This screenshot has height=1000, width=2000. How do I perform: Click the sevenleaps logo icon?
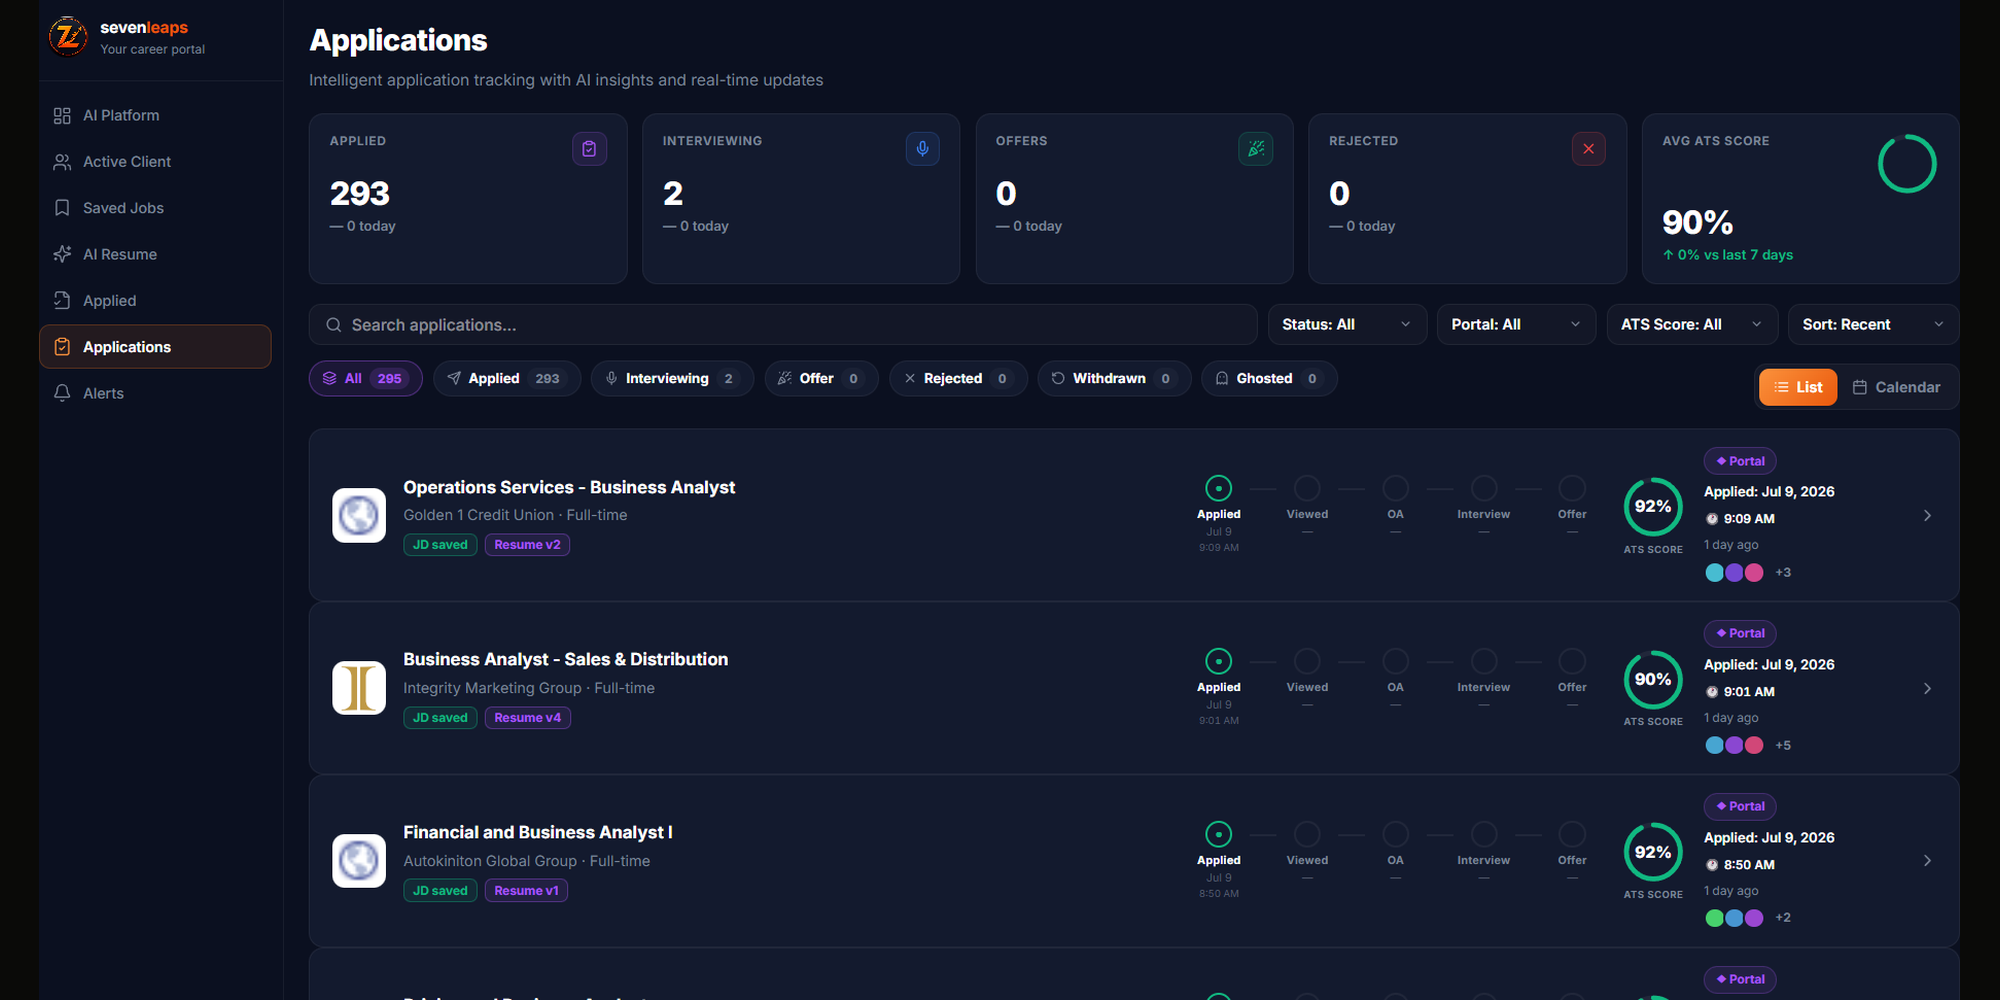point(68,37)
